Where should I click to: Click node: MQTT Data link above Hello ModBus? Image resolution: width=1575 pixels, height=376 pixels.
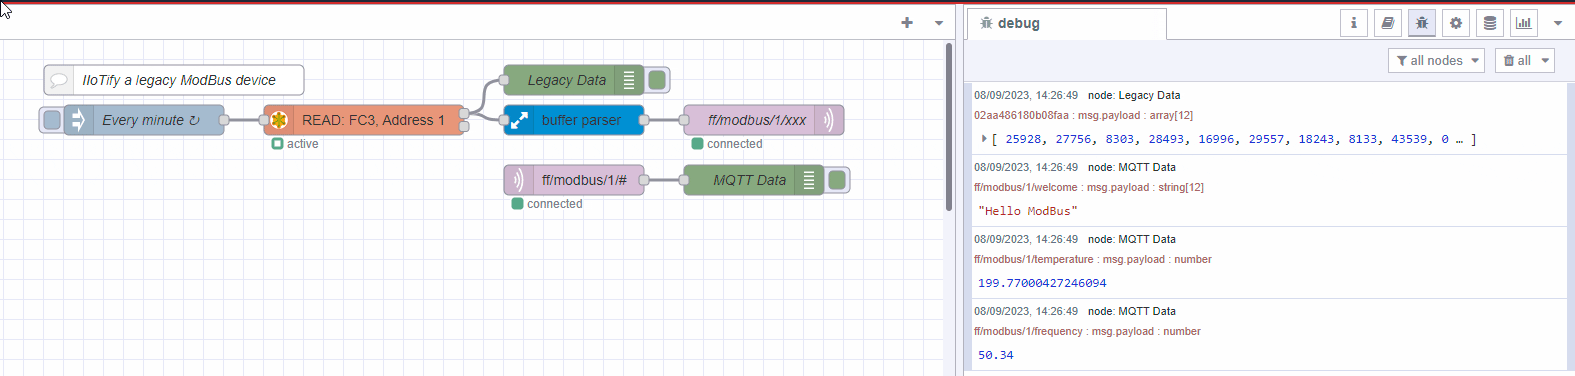tap(1132, 167)
